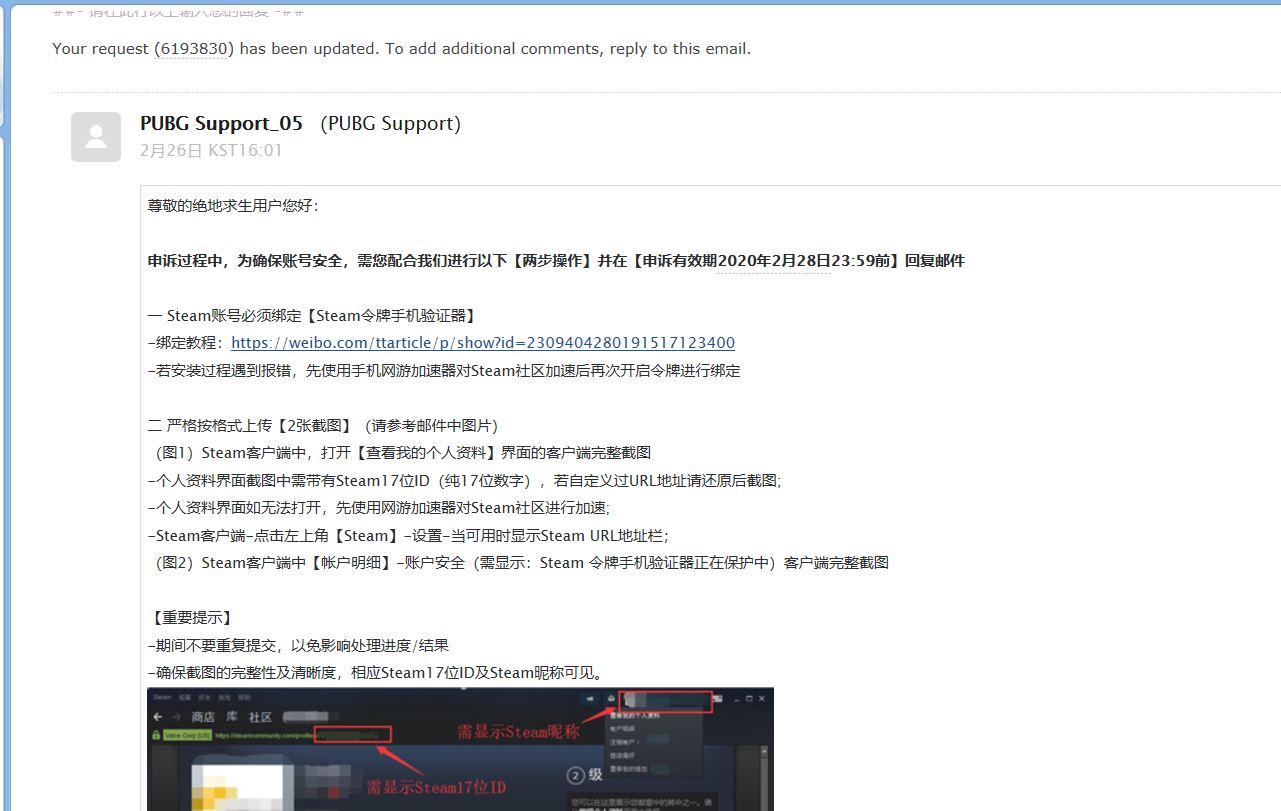Click the forward navigation arrow in the Steam screenshot

pos(176,717)
